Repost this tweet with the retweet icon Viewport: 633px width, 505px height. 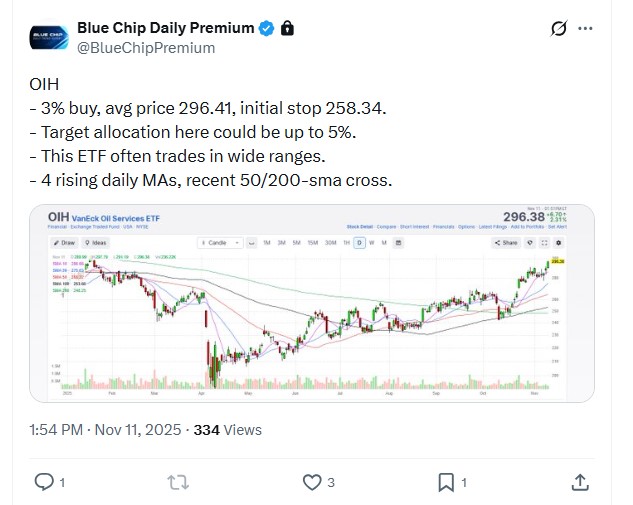178,482
